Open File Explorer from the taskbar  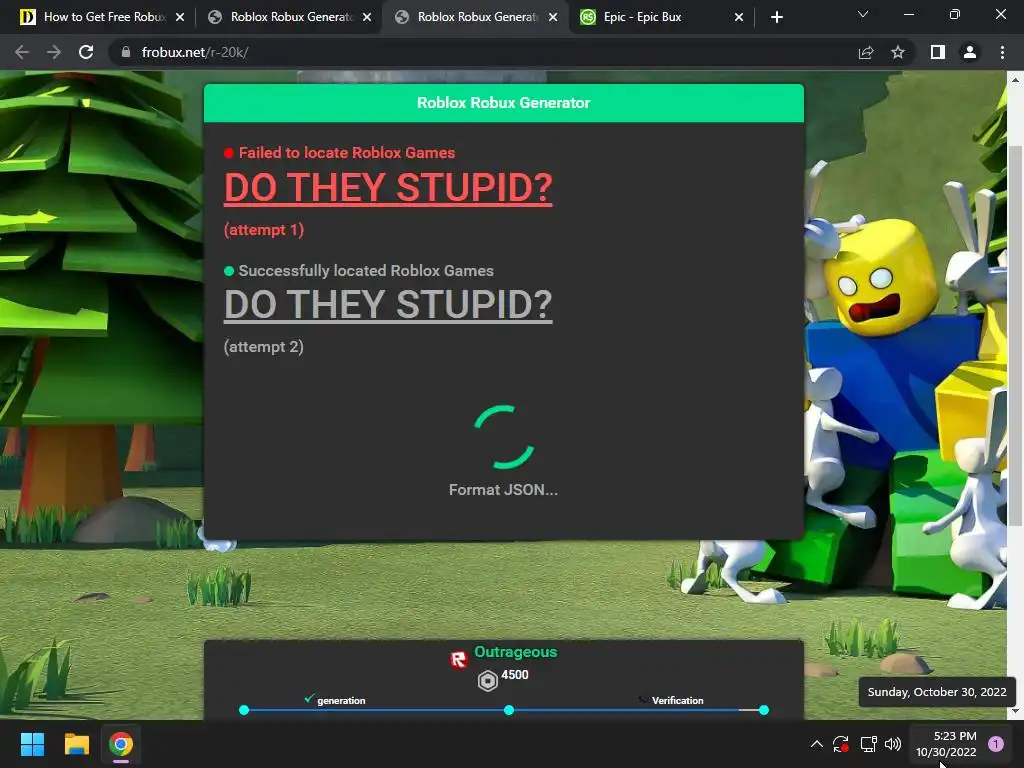tap(76, 744)
